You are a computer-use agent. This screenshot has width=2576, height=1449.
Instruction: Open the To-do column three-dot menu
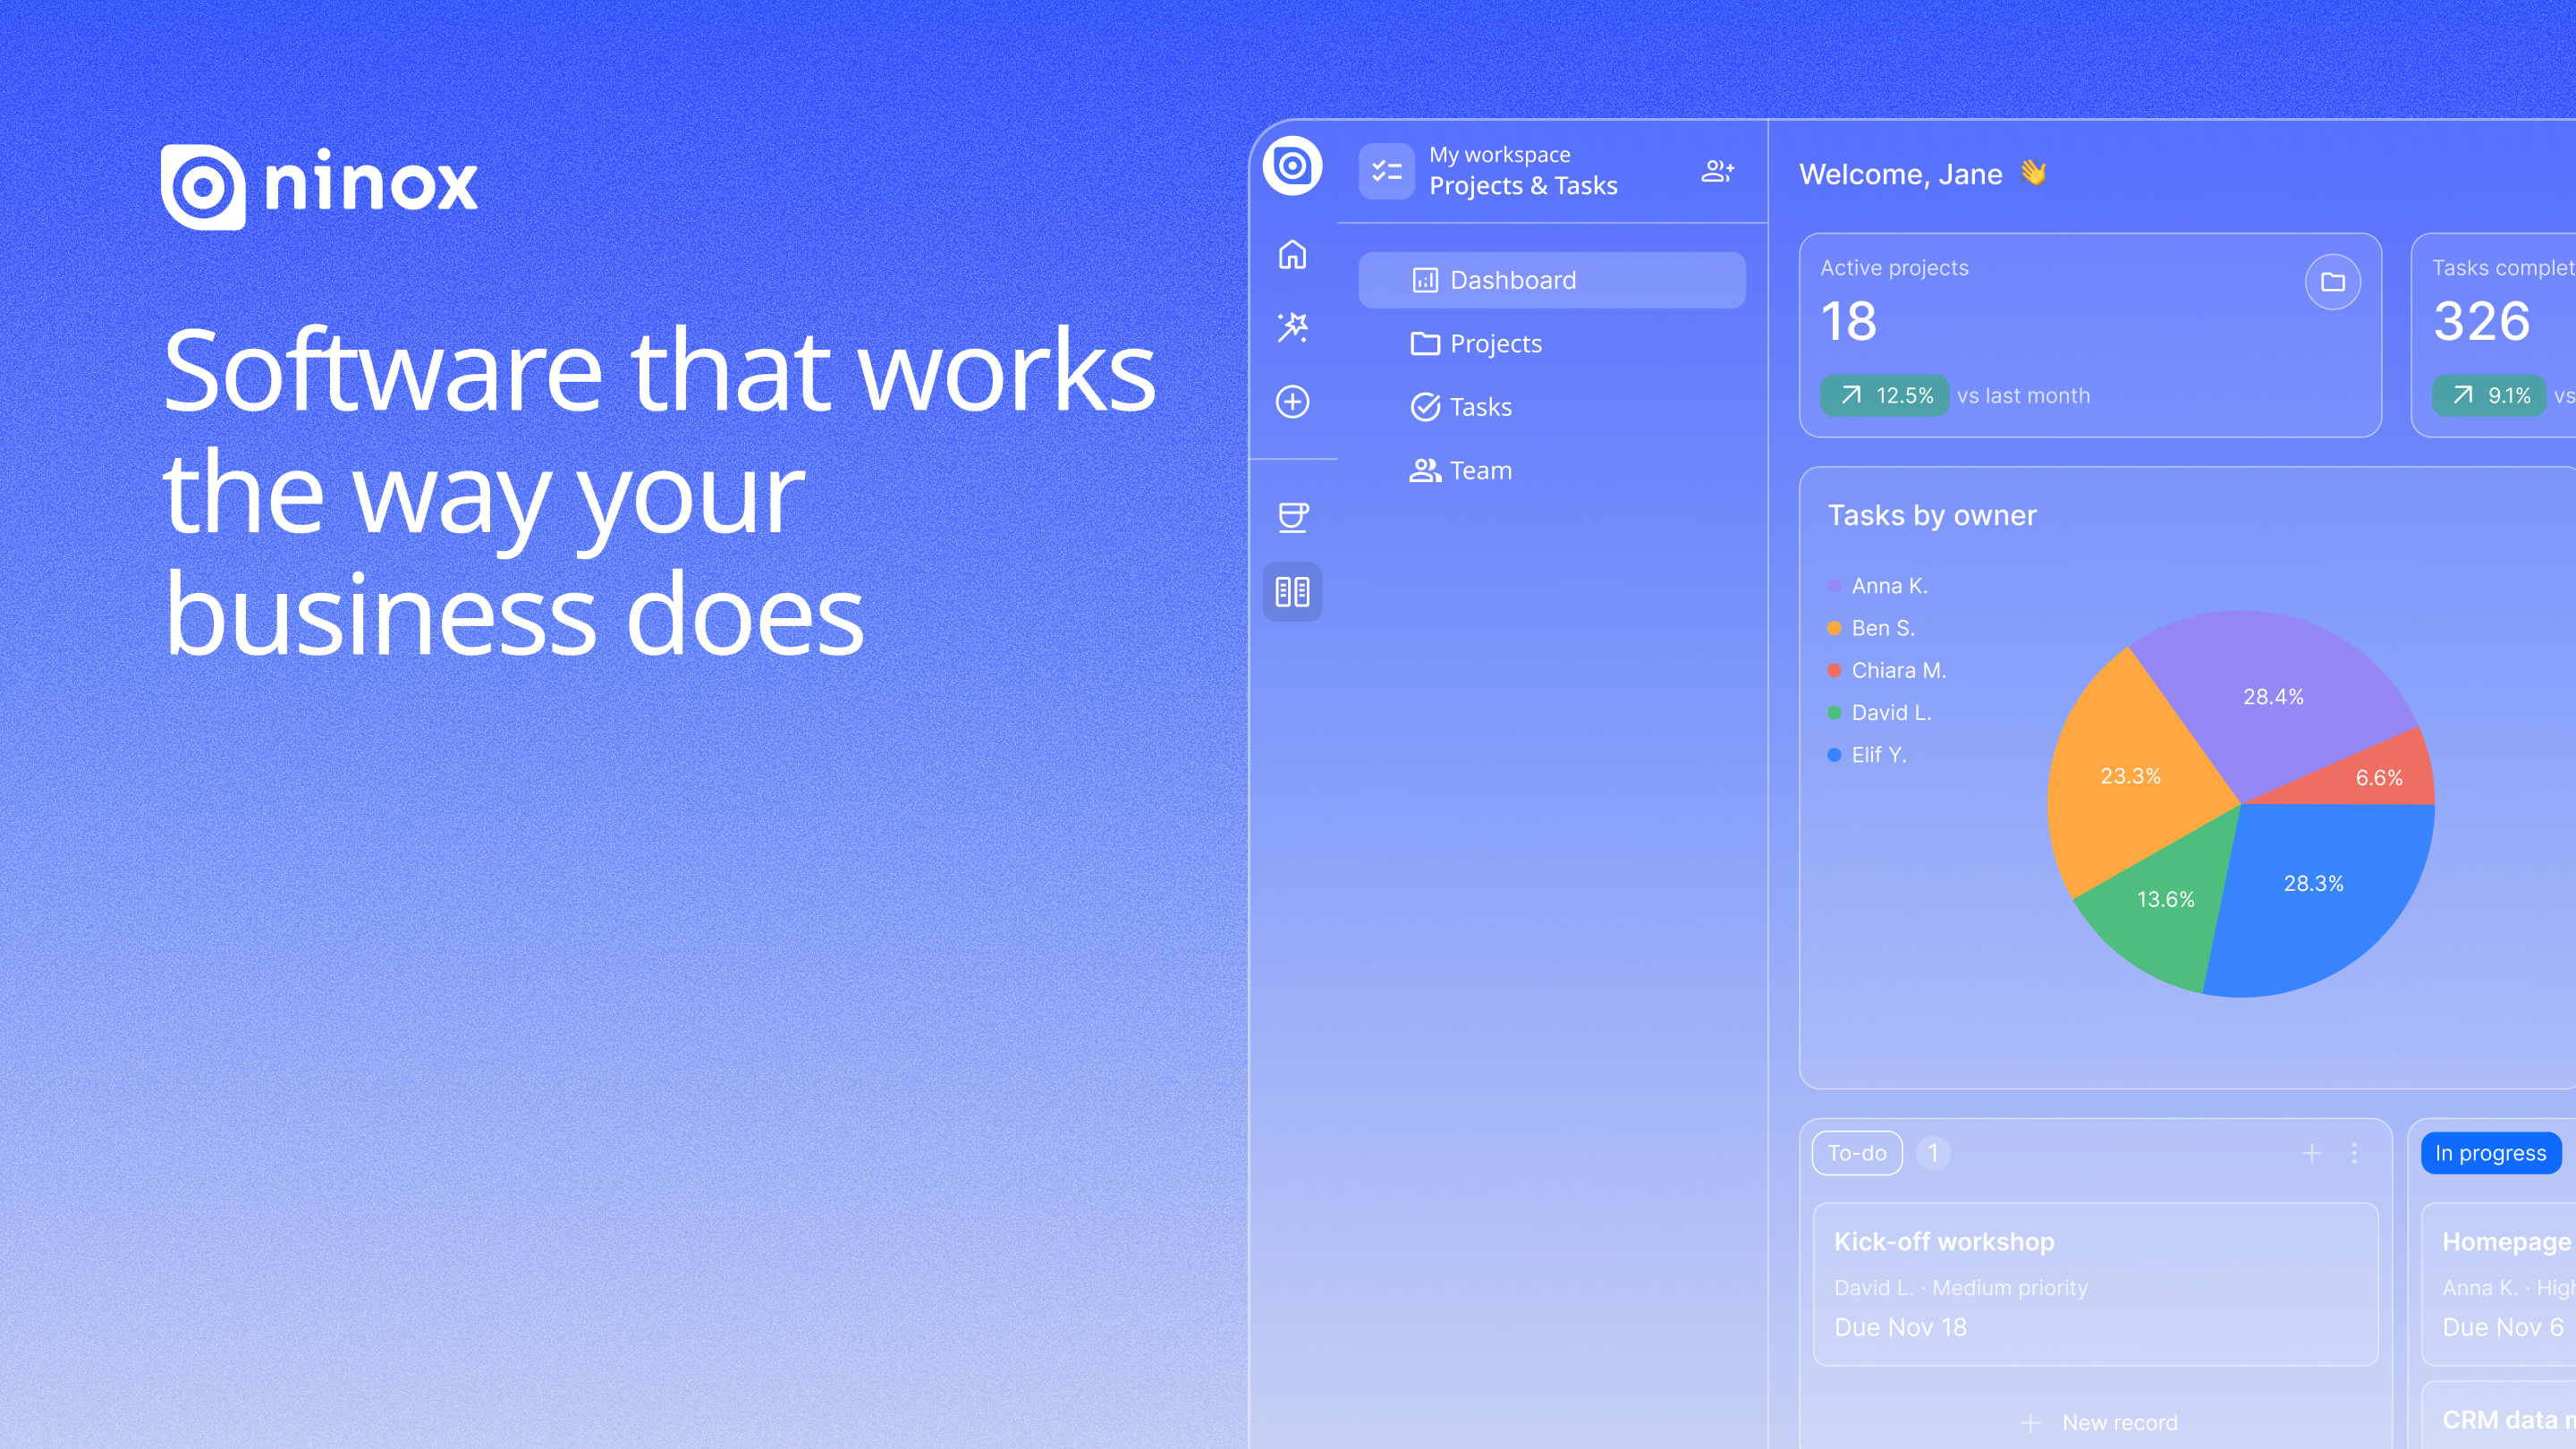2354,1153
